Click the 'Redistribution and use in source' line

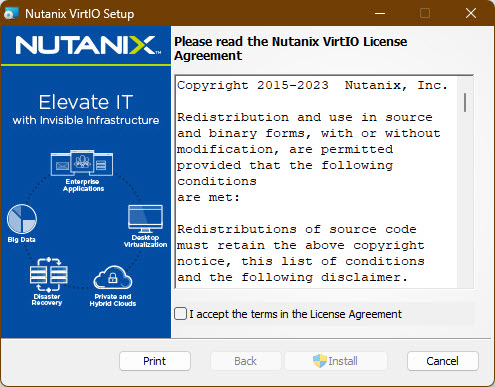[x=305, y=117]
